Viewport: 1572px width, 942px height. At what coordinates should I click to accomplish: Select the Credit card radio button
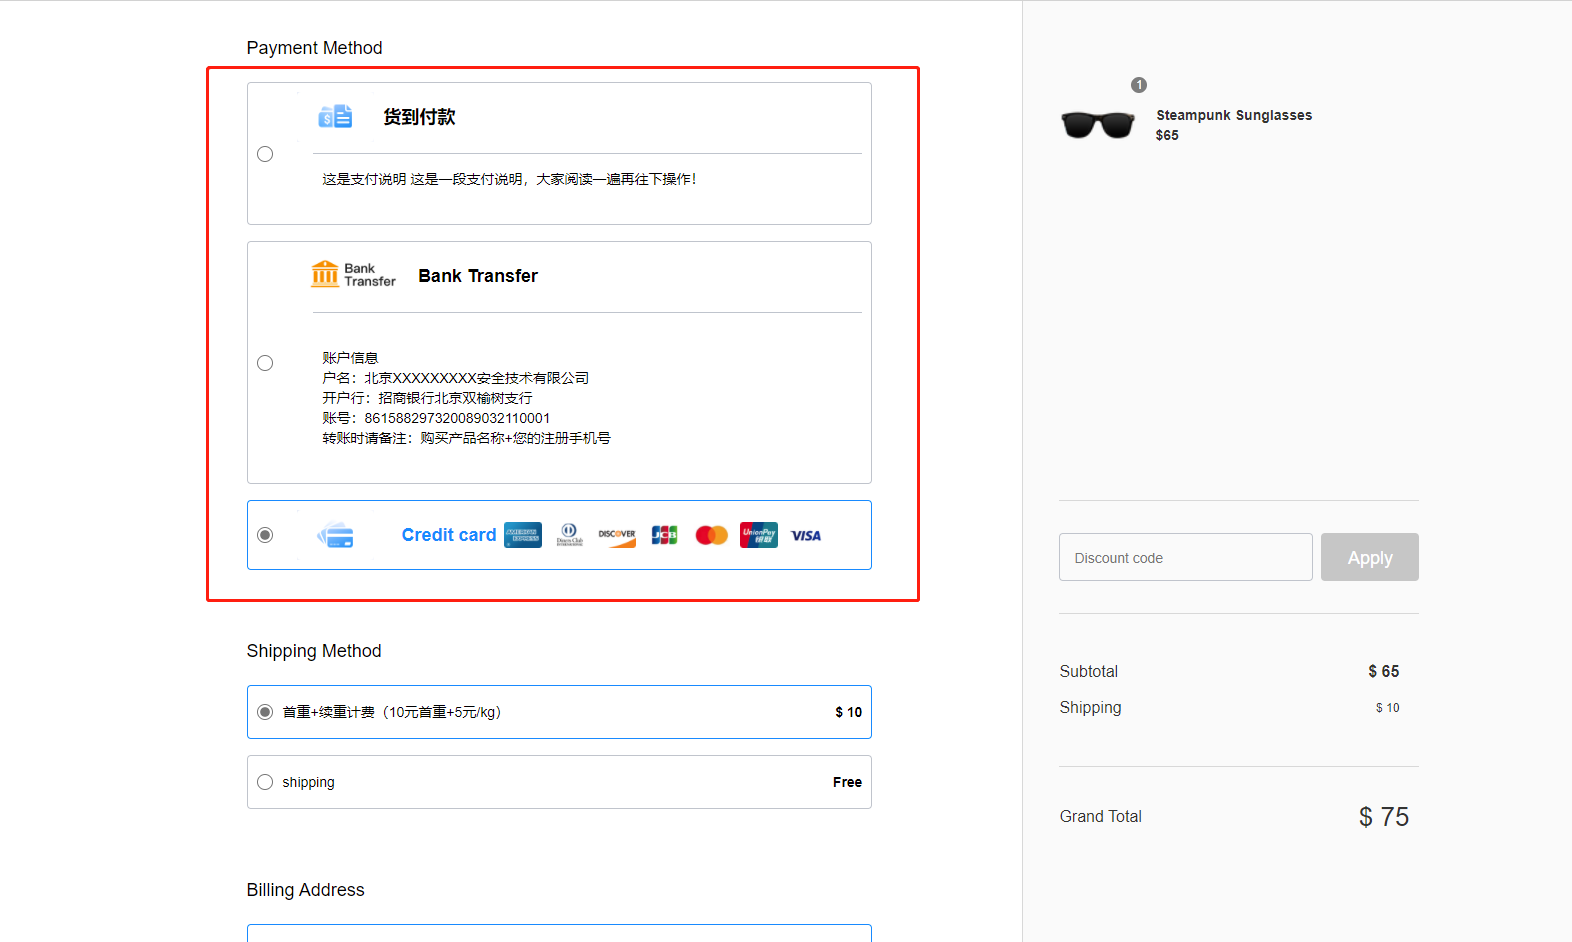coord(265,535)
